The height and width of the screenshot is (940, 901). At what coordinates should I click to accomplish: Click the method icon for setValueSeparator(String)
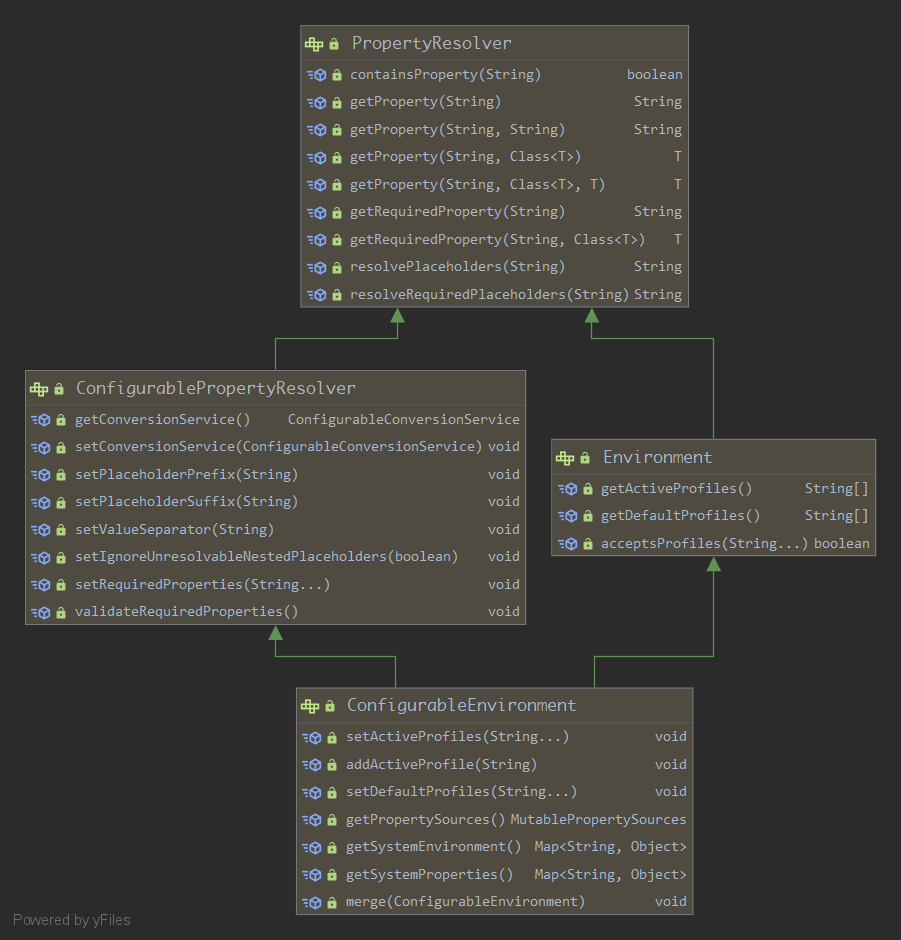click(41, 530)
